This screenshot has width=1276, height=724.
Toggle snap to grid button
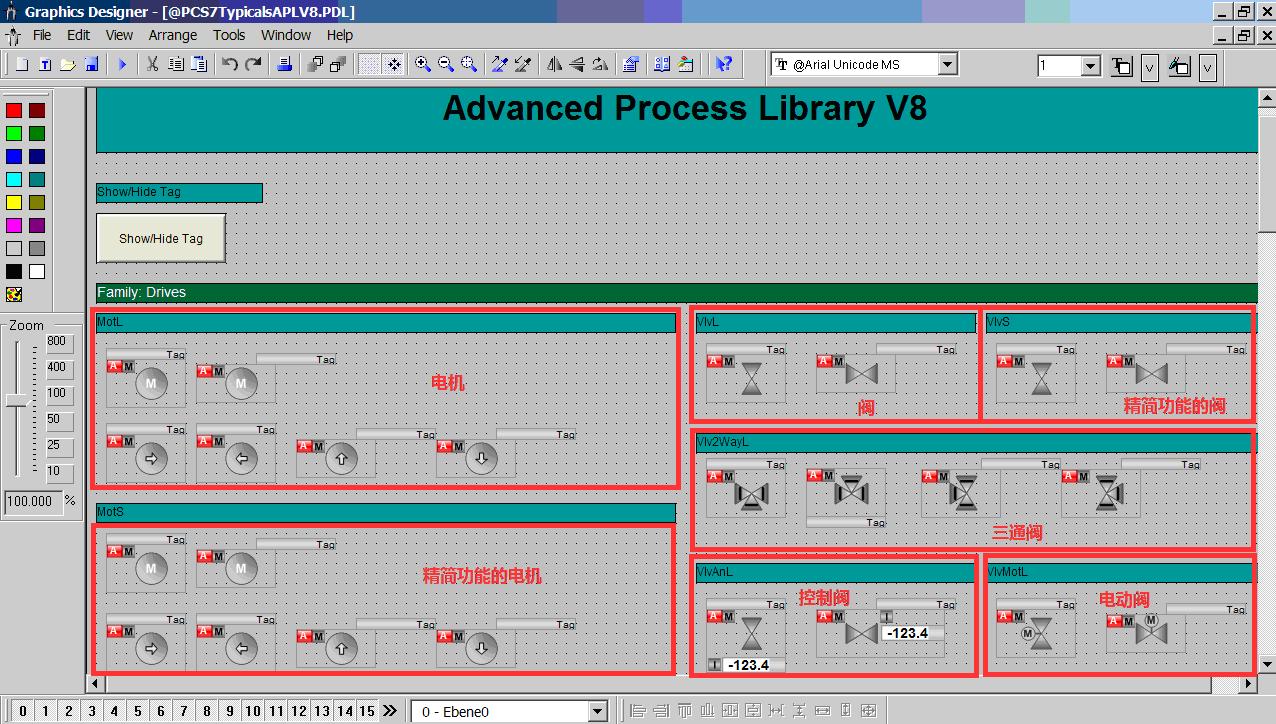click(394, 64)
